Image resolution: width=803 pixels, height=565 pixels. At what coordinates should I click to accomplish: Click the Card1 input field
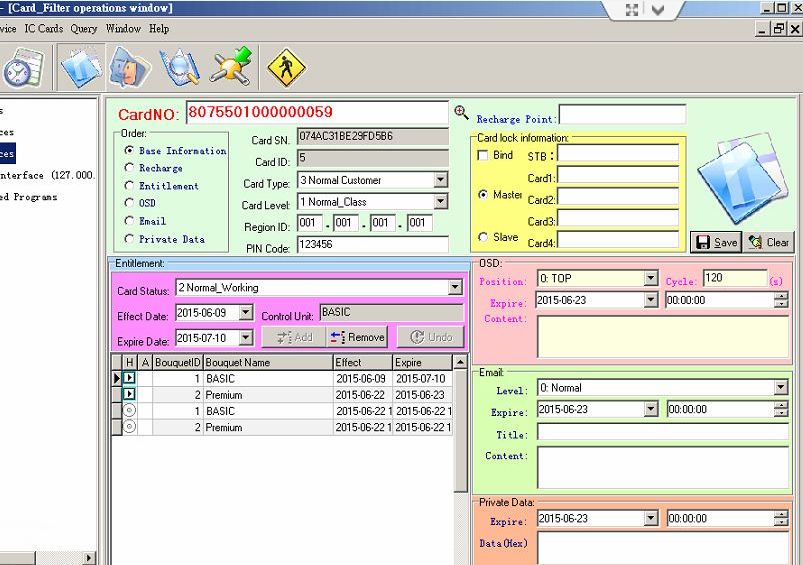618,175
